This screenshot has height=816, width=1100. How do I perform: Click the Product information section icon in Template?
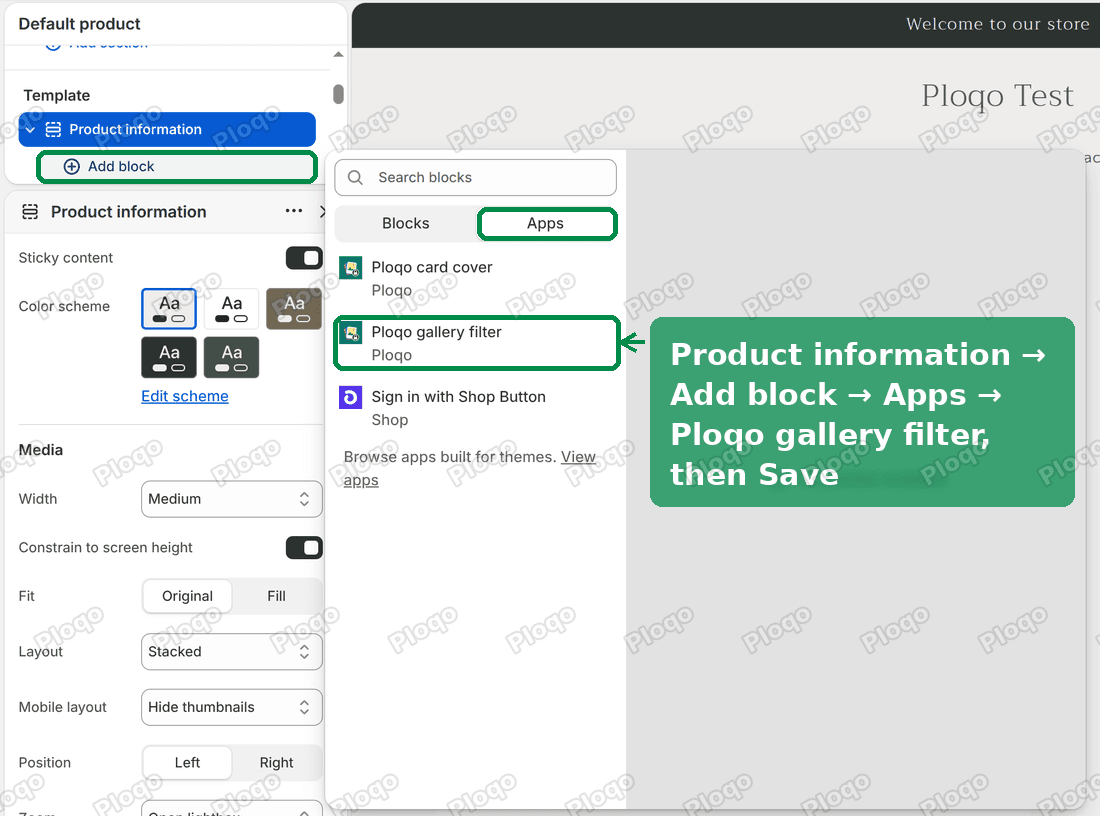(53, 130)
